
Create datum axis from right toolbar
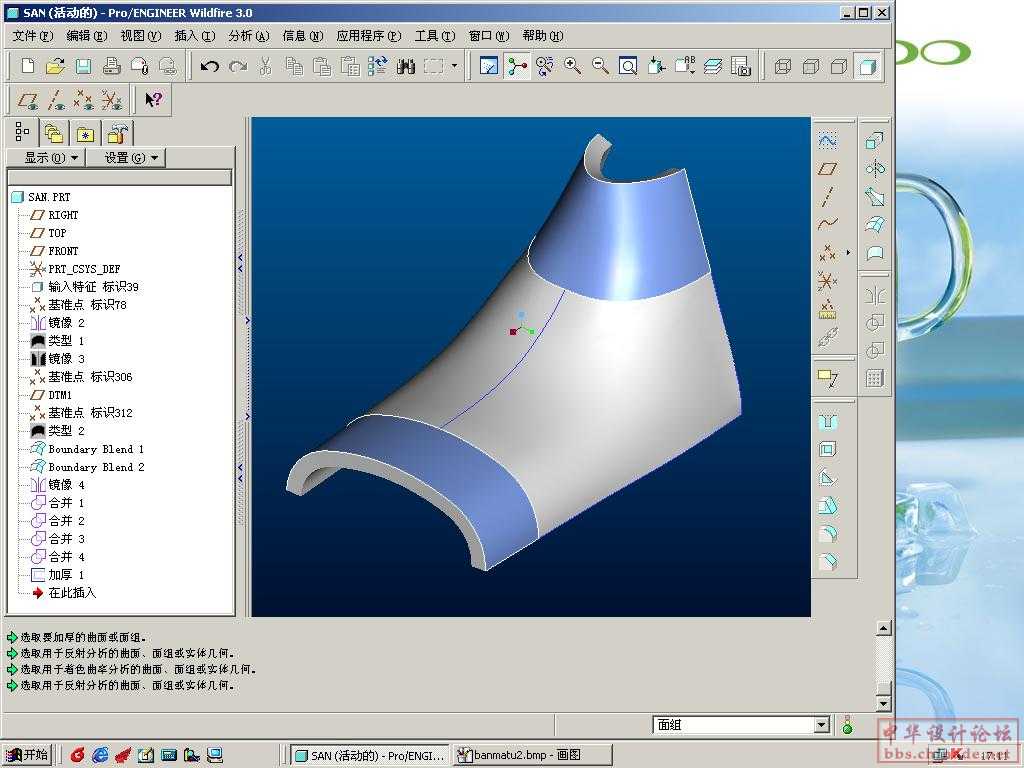click(827, 196)
